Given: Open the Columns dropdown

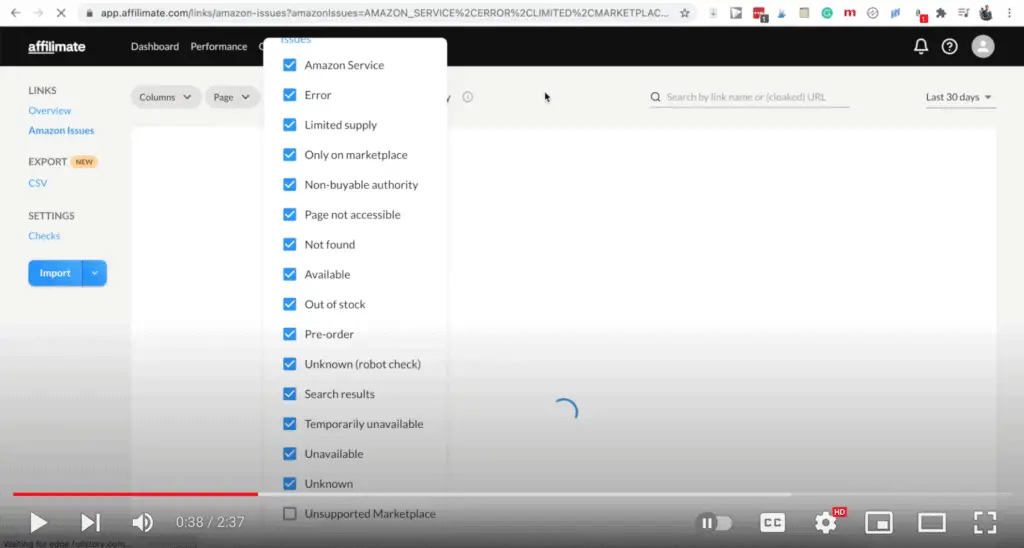Looking at the screenshot, I should coord(165,97).
